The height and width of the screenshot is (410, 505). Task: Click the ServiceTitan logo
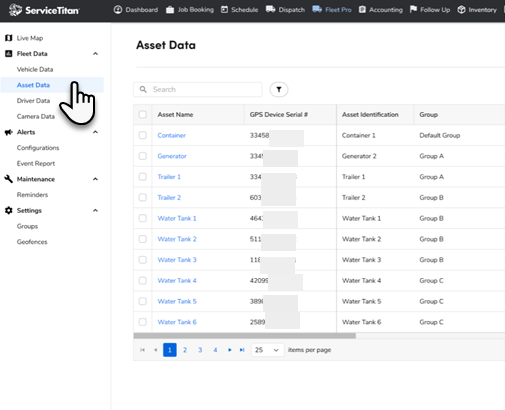tap(44, 10)
